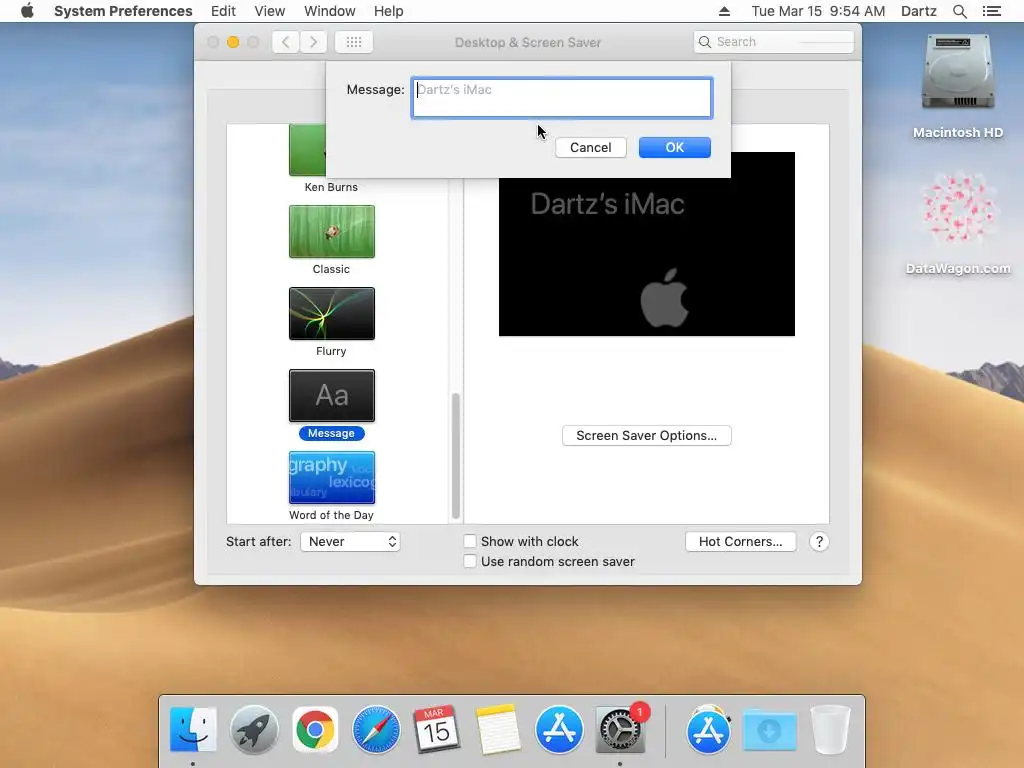The height and width of the screenshot is (768, 1024).
Task: Click the date and time in menu bar
Action: (x=818, y=11)
